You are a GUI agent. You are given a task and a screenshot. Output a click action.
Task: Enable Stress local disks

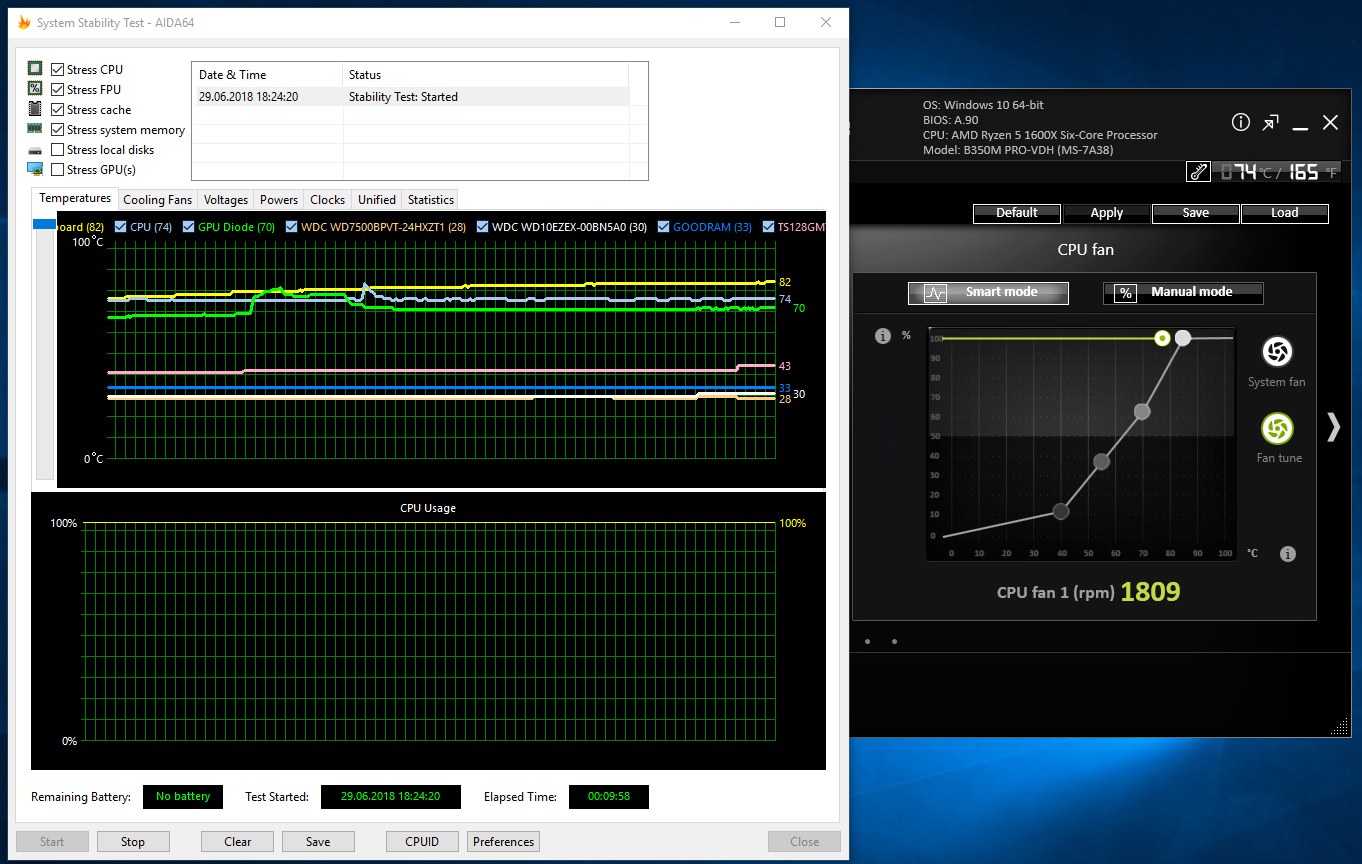point(58,150)
